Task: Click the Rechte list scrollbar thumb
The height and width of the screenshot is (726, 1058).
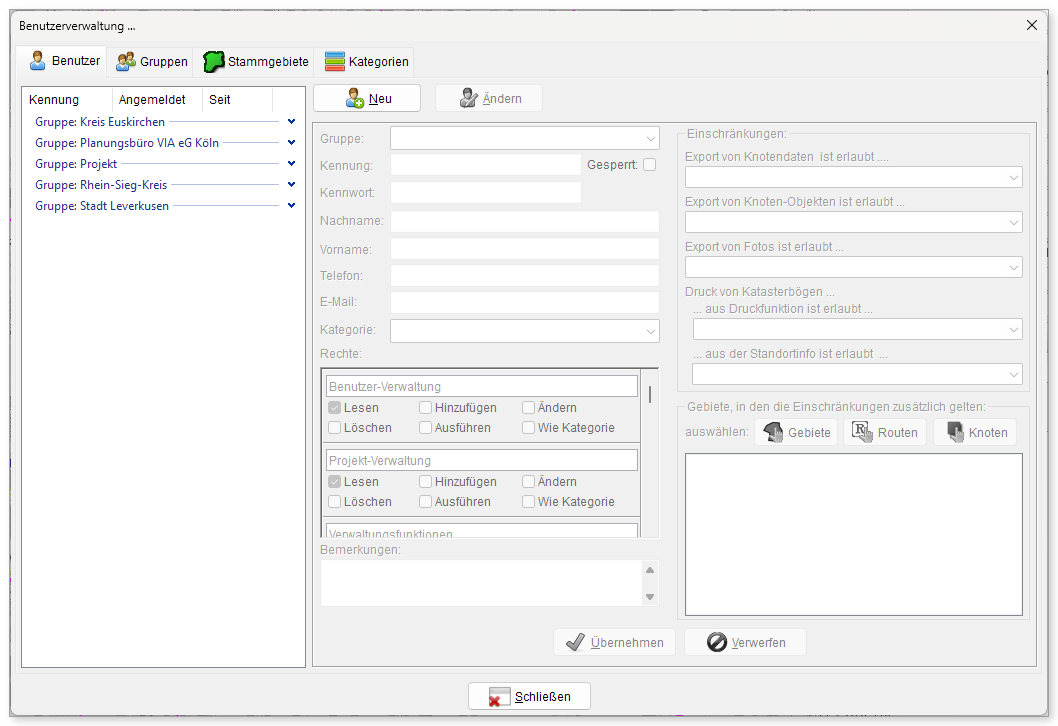Action: point(650,394)
